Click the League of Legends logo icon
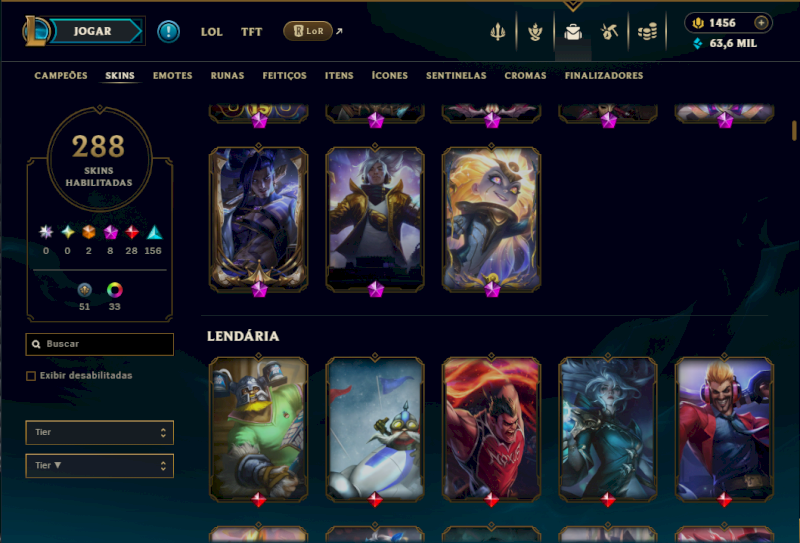Image resolution: width=800 pixels, height=543 pixels. [35, 31]
